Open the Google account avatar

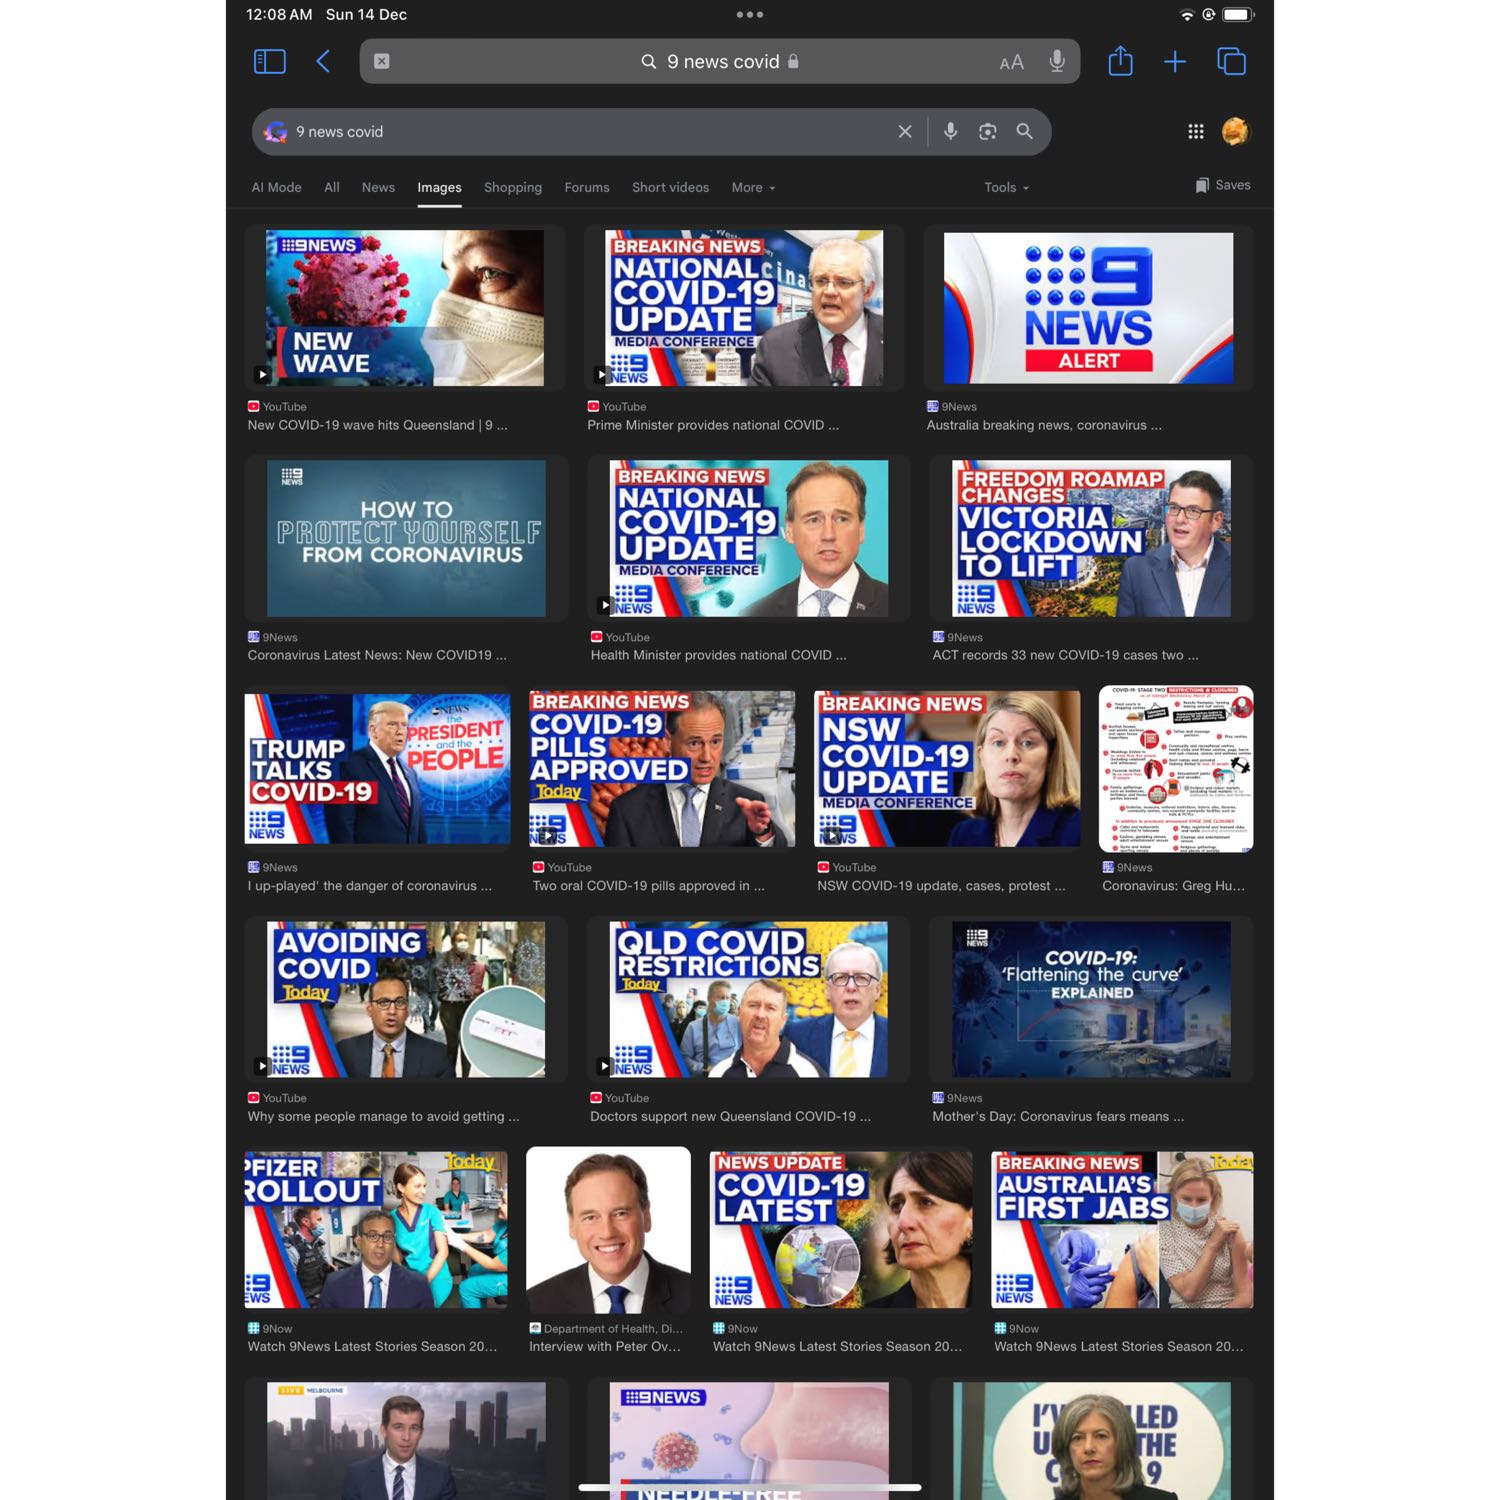coord(1236,131)
